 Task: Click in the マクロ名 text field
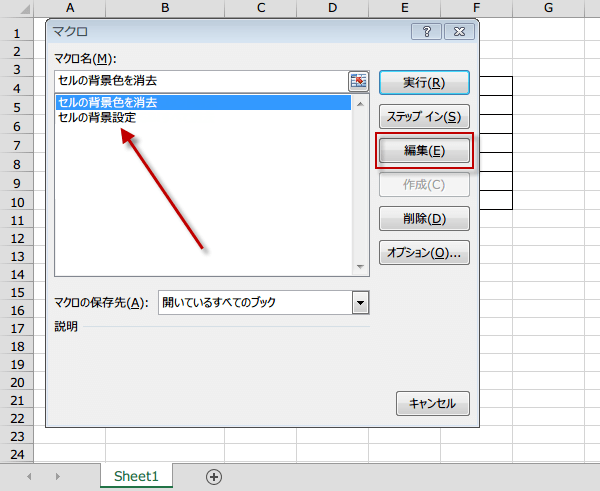(x=201, y=81)
